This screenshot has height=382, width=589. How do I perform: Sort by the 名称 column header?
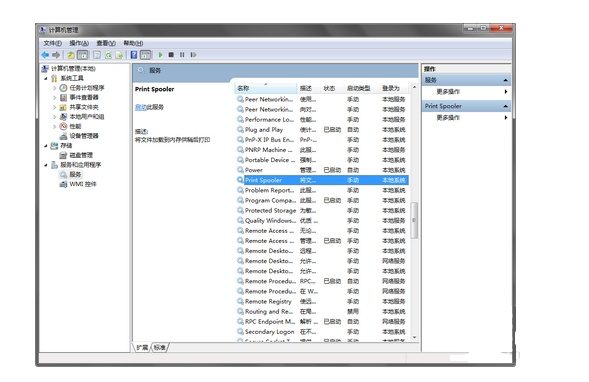(266, 88)
